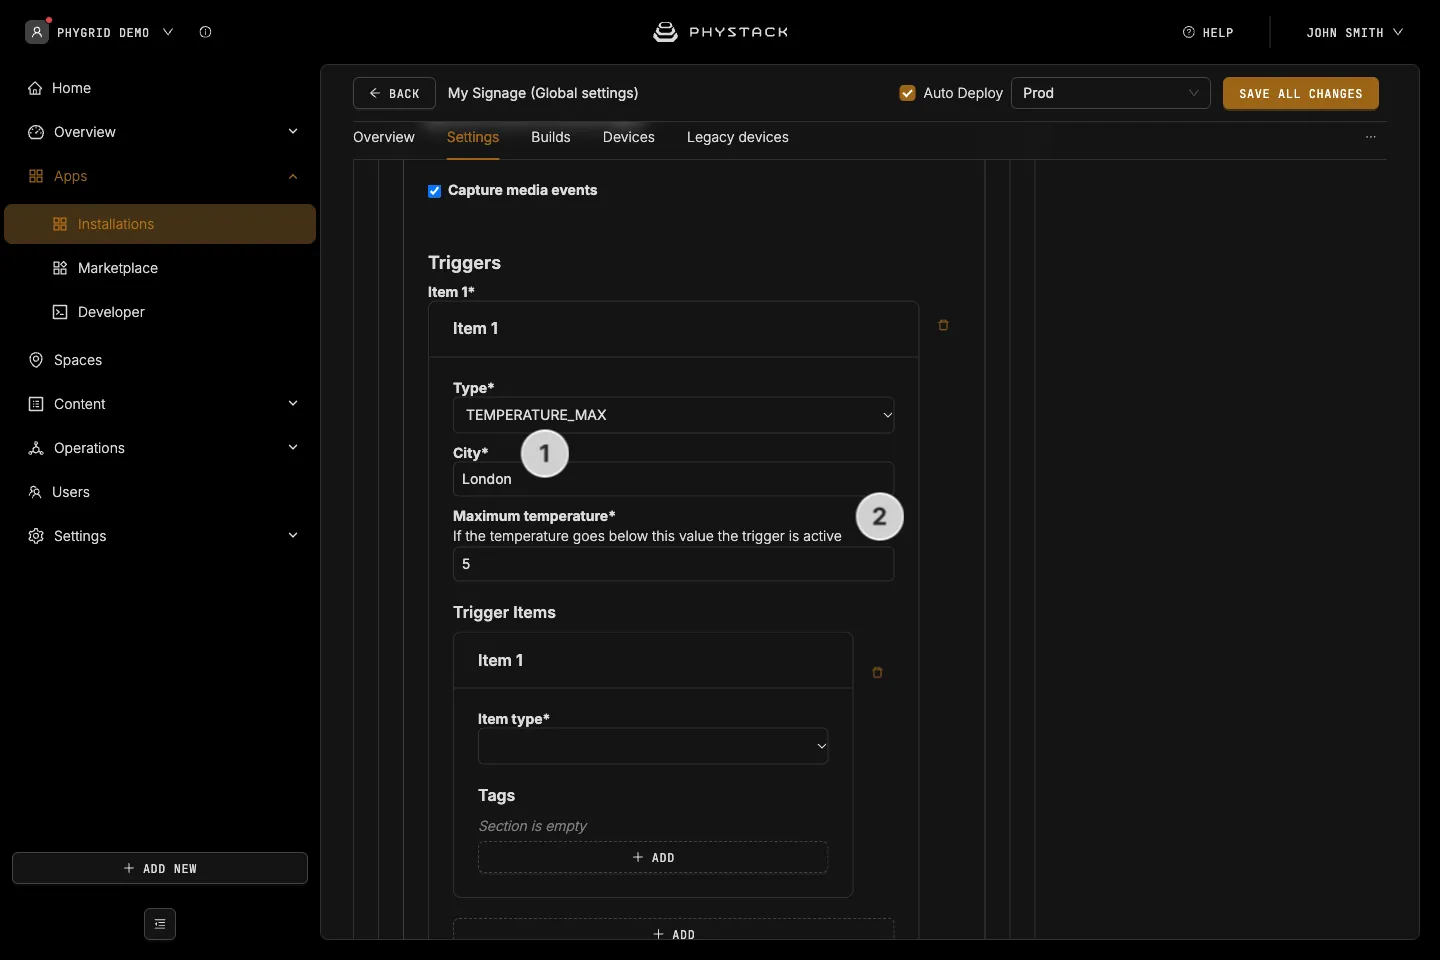Open Users from the sidebar

pos(160,492)
